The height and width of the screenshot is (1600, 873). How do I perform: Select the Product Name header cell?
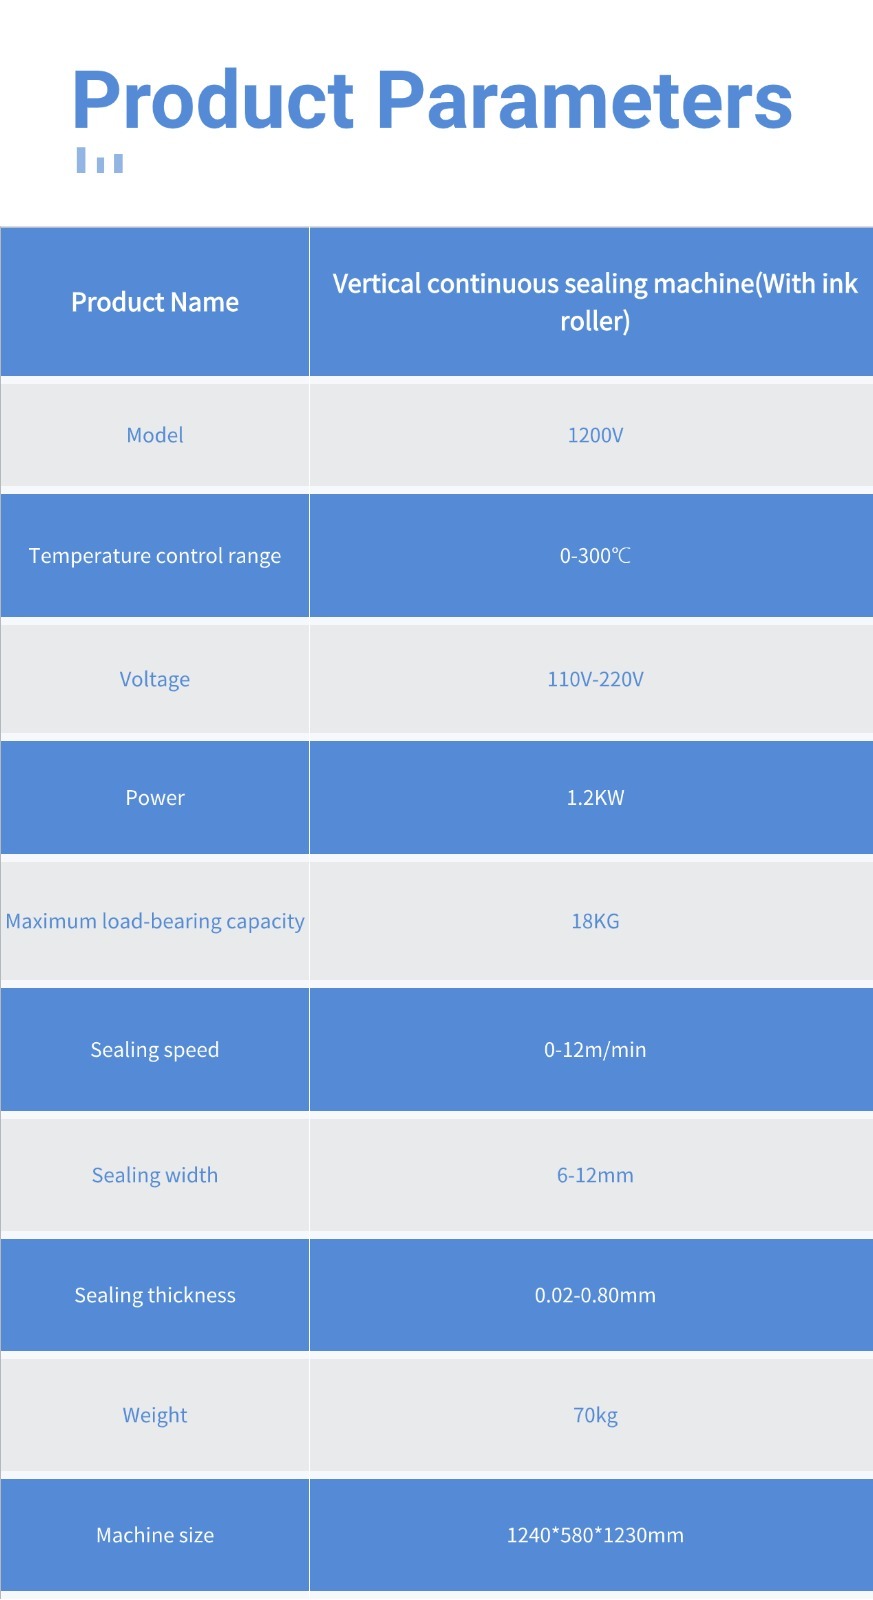pos(155,302)
